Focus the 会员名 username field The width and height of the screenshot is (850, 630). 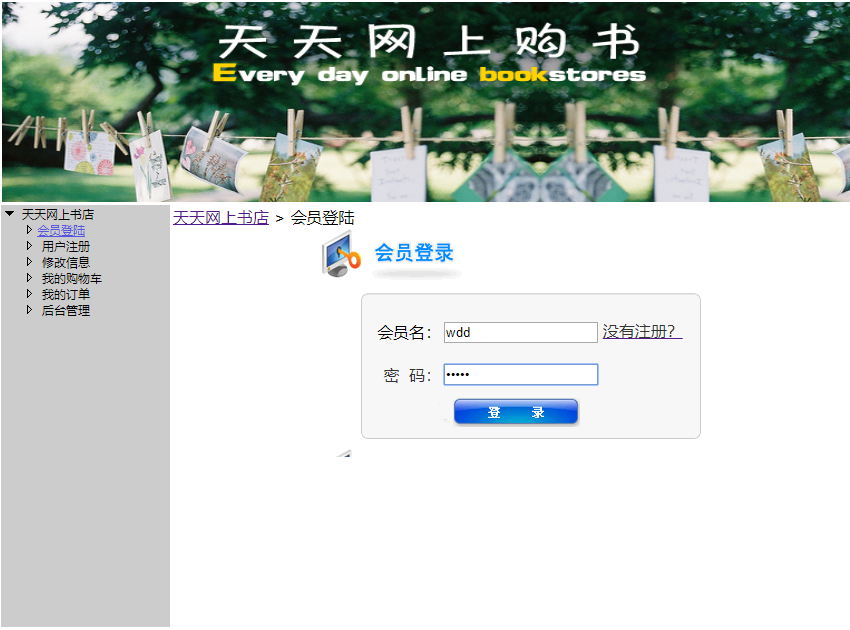coord(520,332)
